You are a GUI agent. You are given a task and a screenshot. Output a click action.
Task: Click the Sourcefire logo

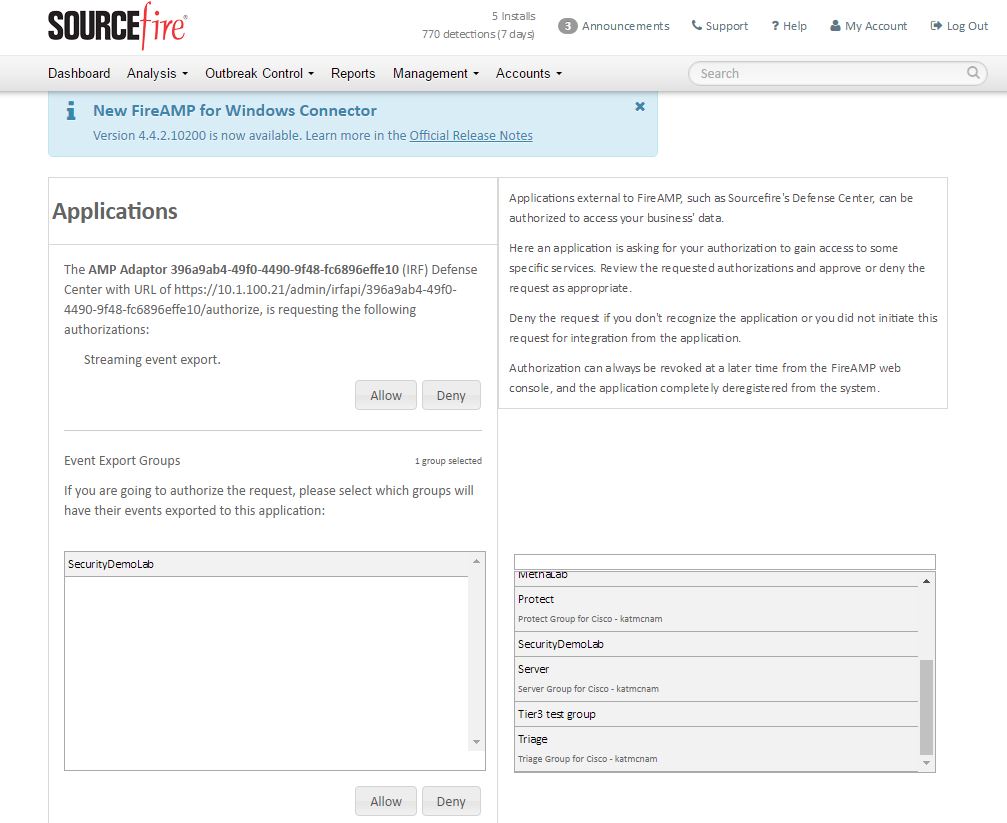tap(118, 26)
